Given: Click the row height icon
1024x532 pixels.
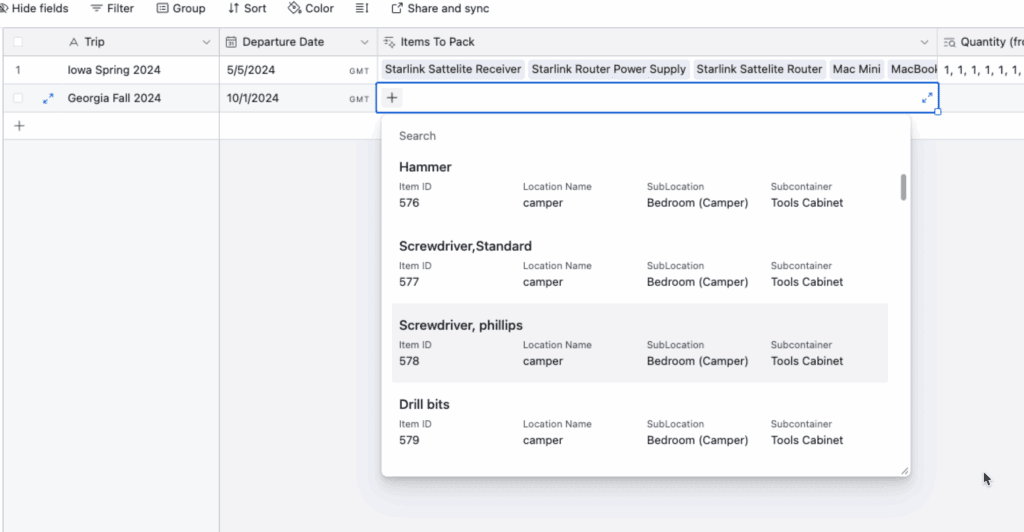Looking at the screenshot, I should coord(362,8).
